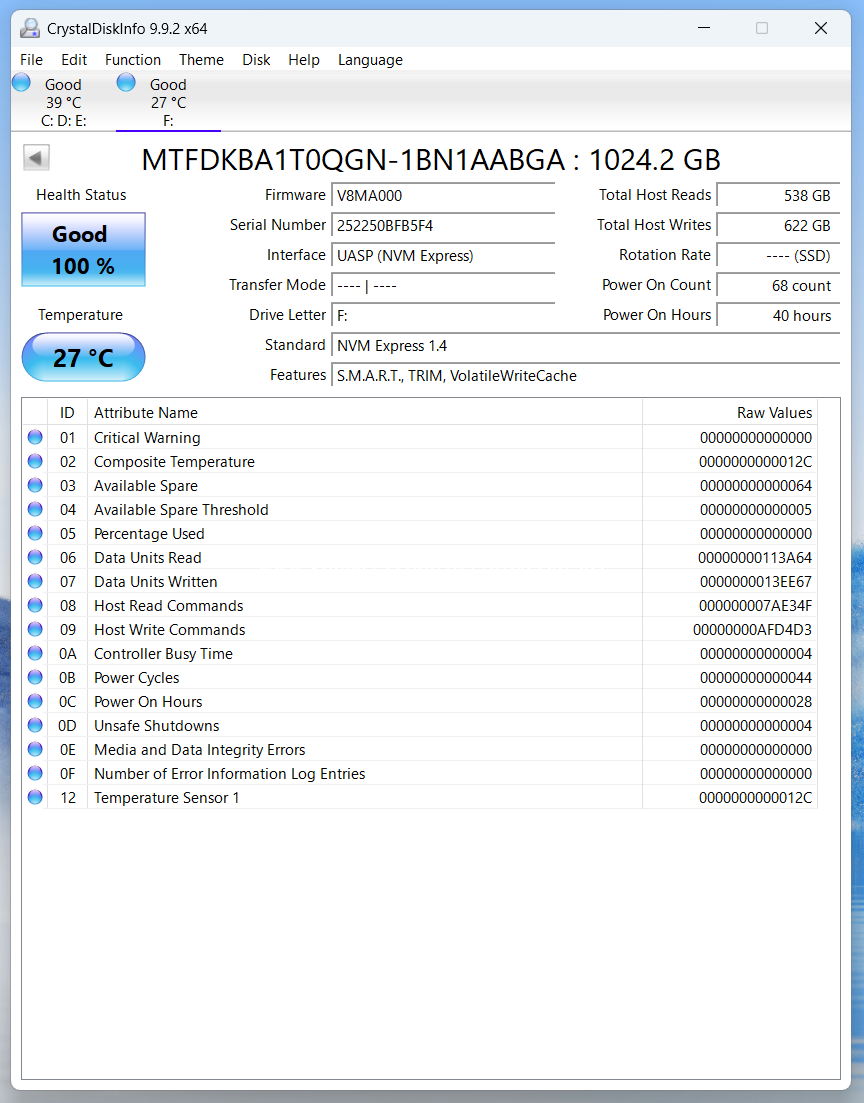Viewport: 864px width, 1103px height.
Task: Select the Critical Warning attribute name
Action: [147, 438]
